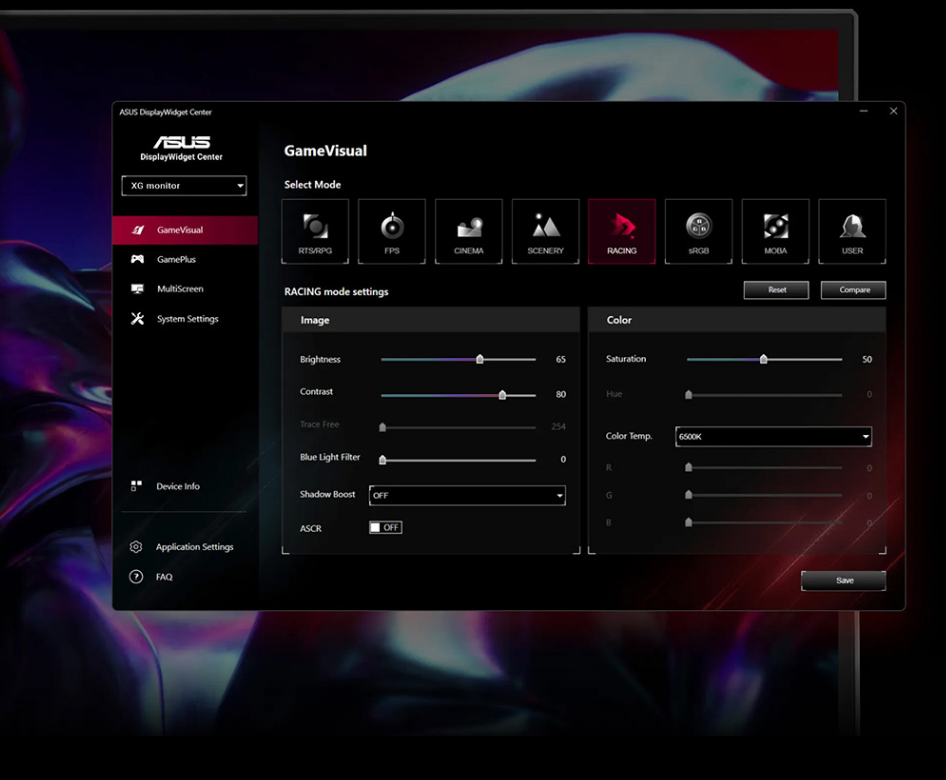Image resolution: width=946 pixels, height=780 pixels.
Task: Toggle the ASCR switch on
Action: tap(385, 527)
